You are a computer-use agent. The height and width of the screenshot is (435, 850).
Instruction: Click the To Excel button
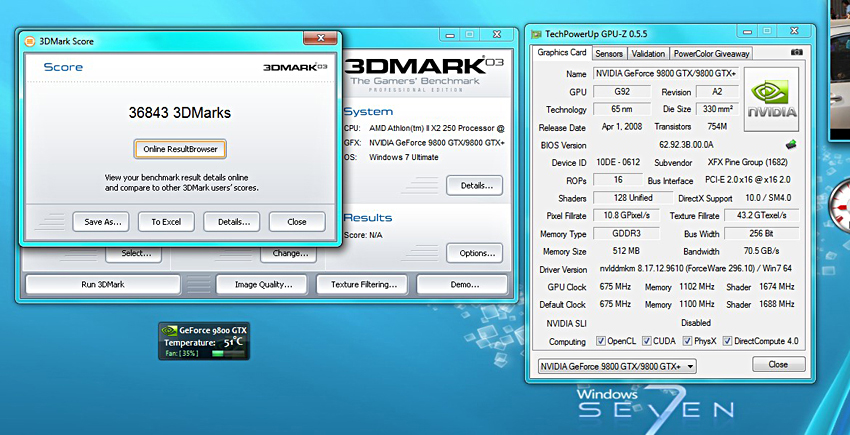coord(166,222)
